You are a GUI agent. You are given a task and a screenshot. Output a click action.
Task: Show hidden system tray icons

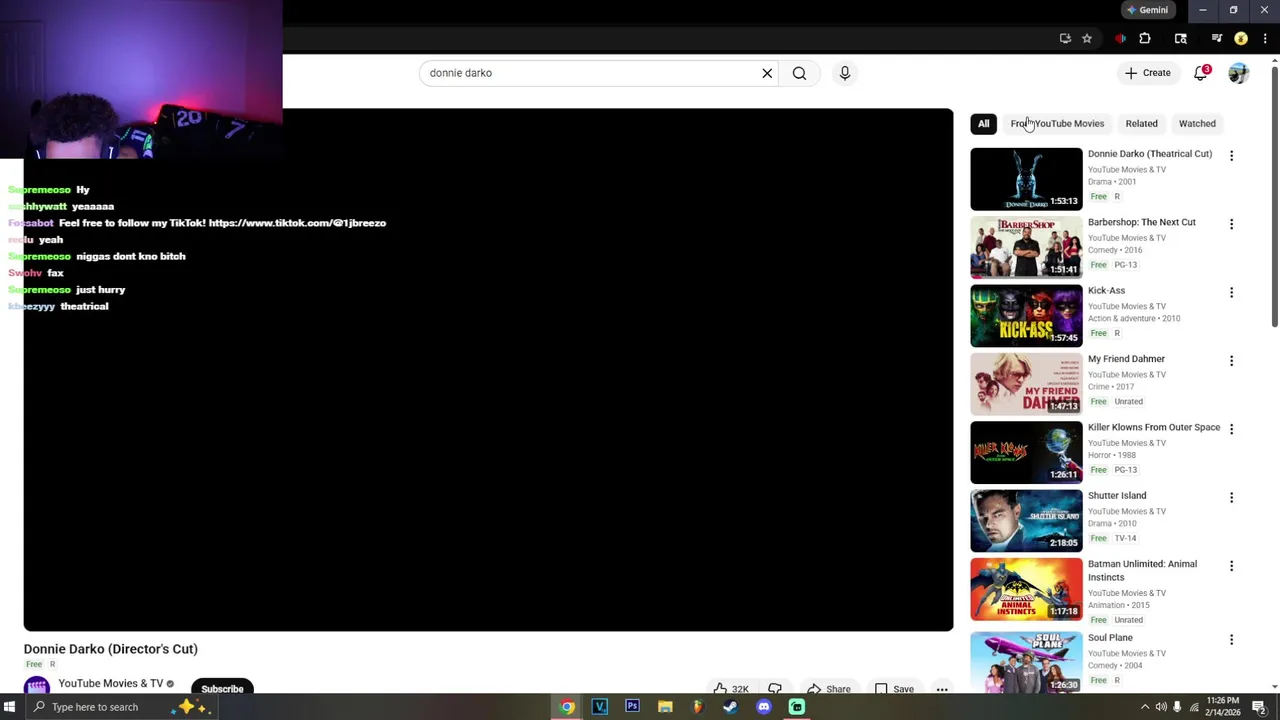click(1145, 707)
